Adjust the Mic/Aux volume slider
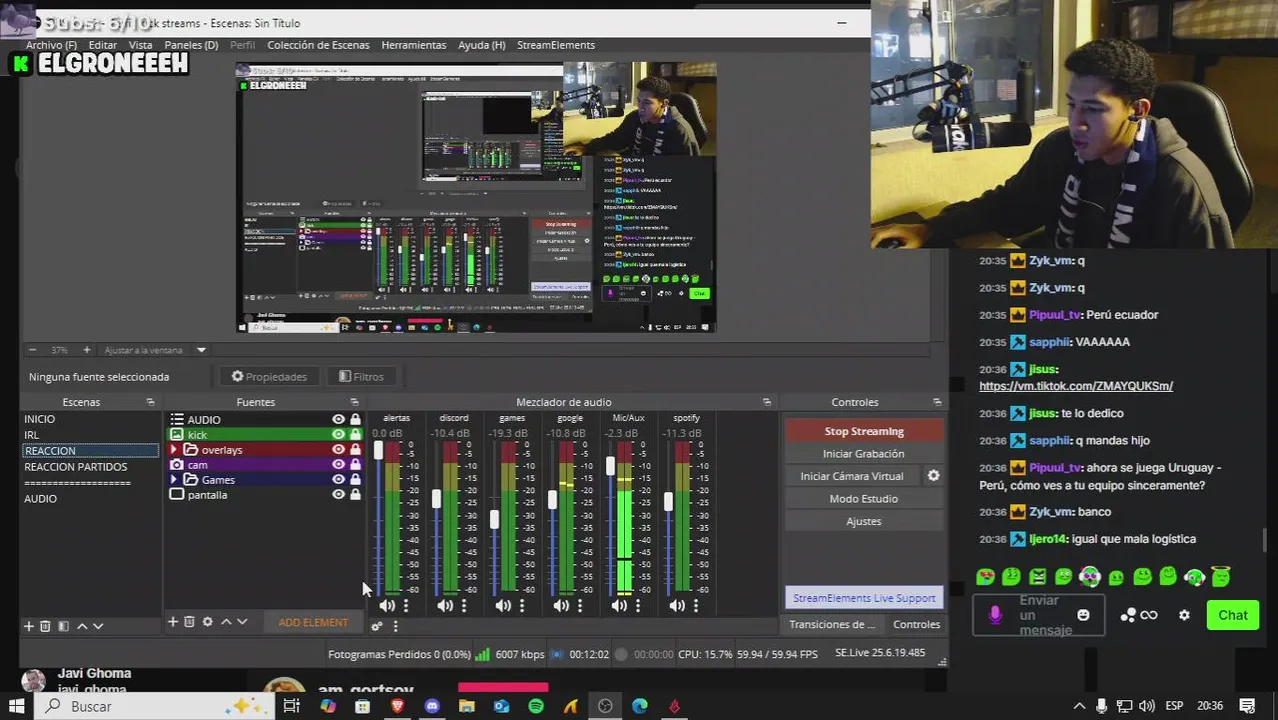This screenshot has width=1278, height=720. tap(610, 466)
